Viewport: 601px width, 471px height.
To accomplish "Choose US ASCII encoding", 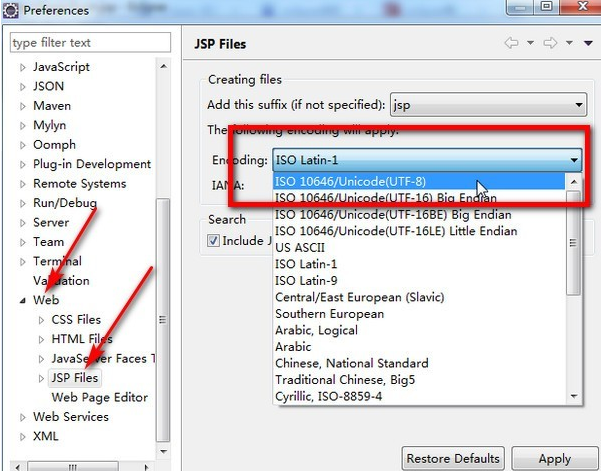I will click(419, 248).
